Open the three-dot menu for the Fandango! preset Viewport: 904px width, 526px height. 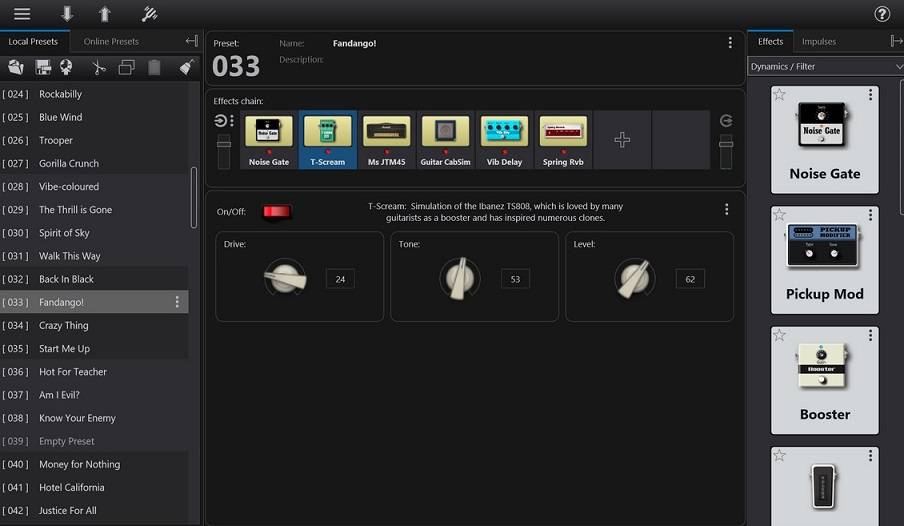pos(177,302)
